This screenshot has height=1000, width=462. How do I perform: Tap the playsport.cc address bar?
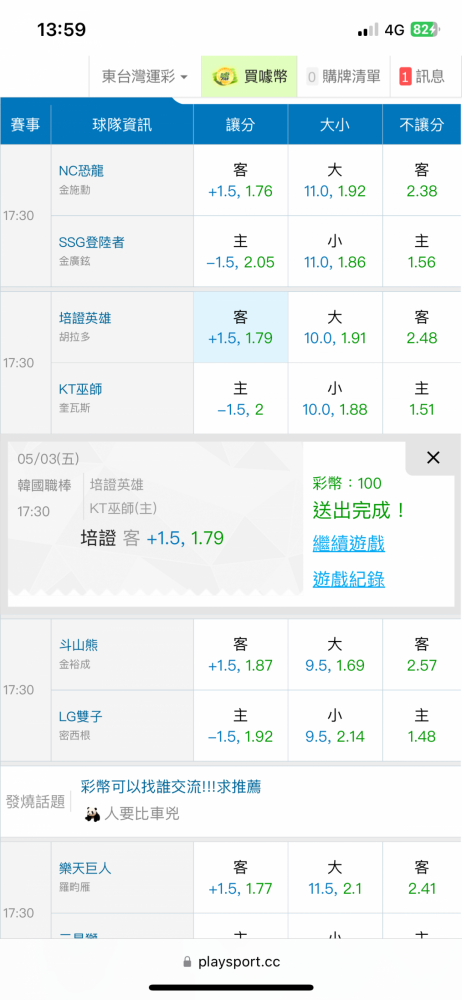point(231,962)
